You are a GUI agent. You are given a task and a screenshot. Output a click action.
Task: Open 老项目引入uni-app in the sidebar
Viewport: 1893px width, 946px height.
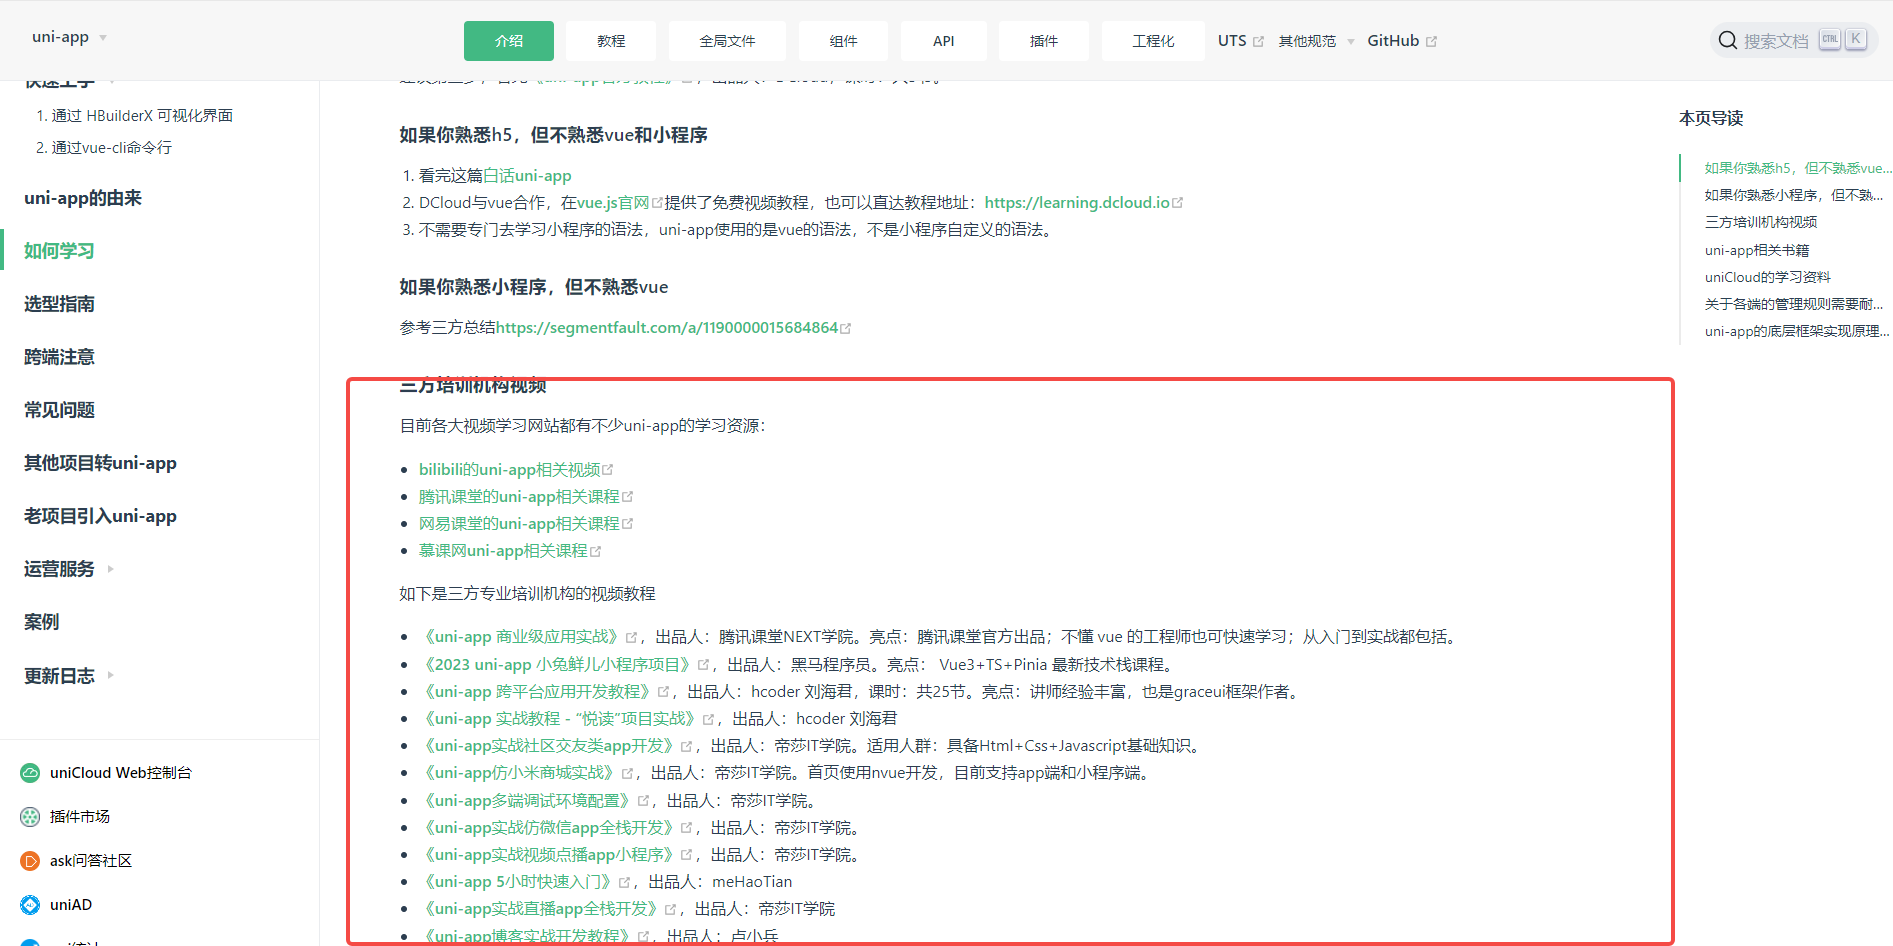tap(100, 516)
